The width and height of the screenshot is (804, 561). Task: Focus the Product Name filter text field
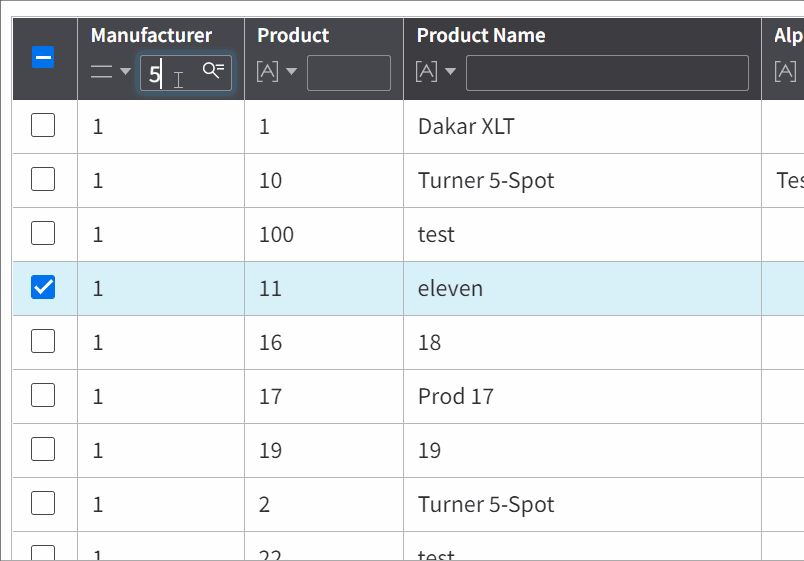[607, 73]
